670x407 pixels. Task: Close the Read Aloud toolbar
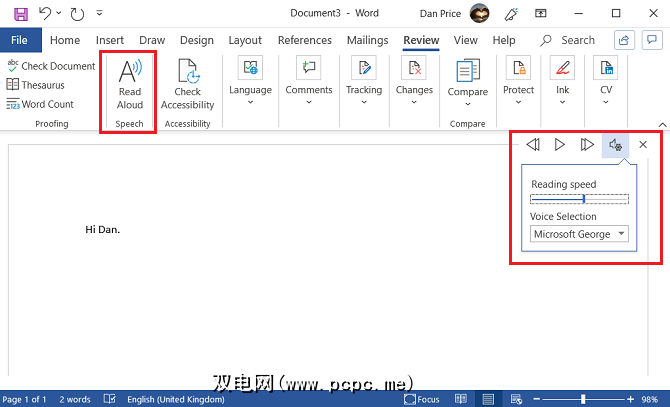click(643, 145)
